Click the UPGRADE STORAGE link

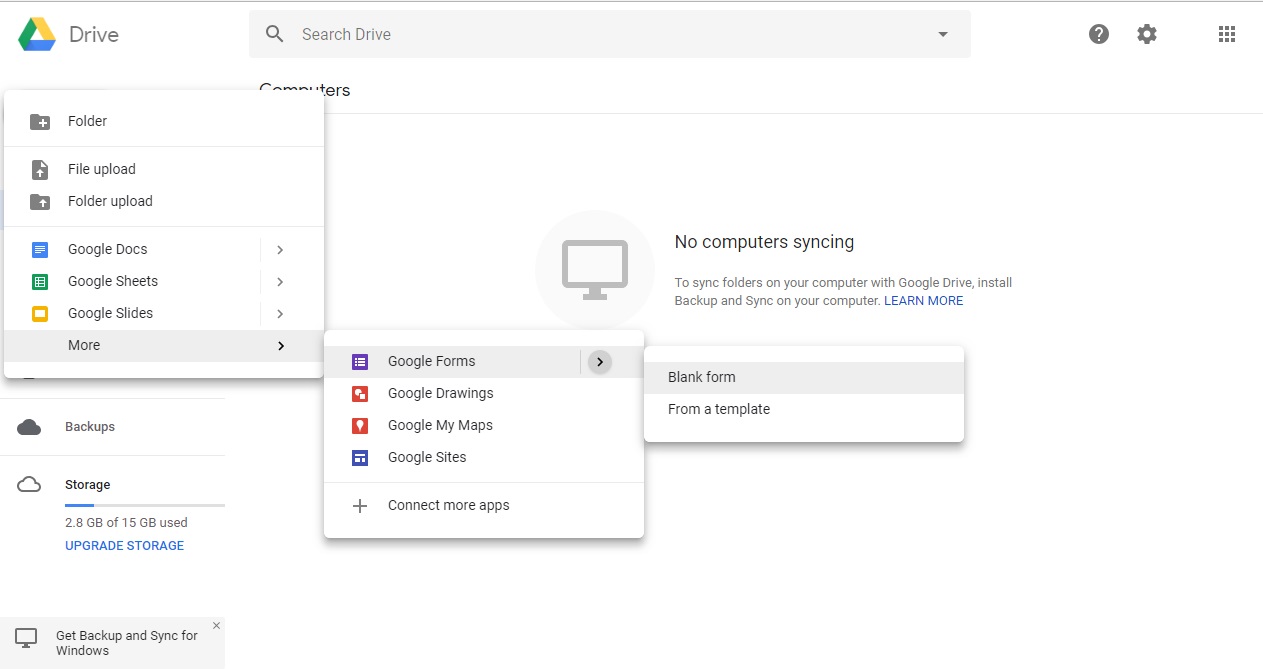click(125, 546)
